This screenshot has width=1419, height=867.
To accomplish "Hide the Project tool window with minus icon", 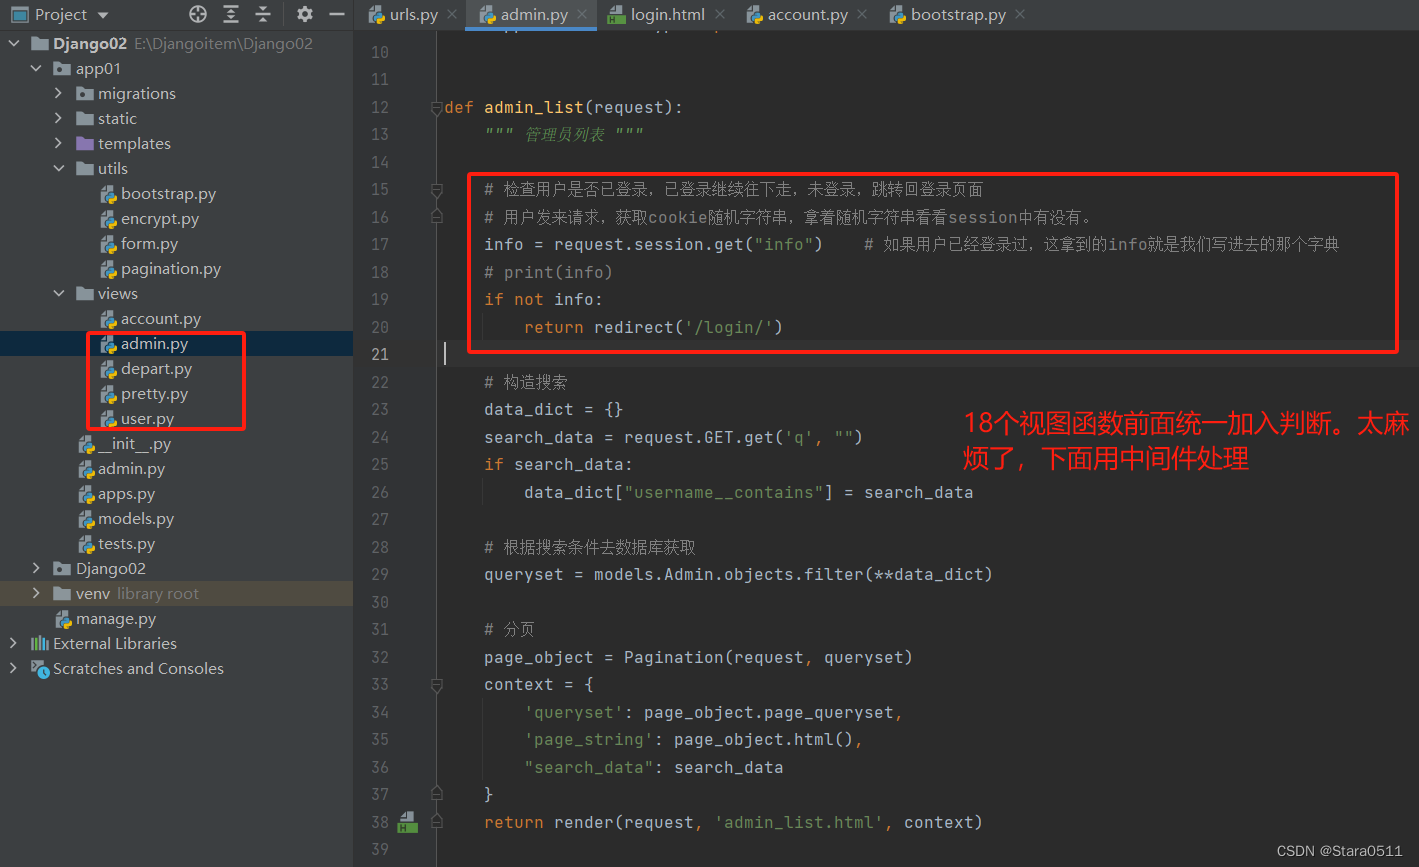I will point(337,14).
